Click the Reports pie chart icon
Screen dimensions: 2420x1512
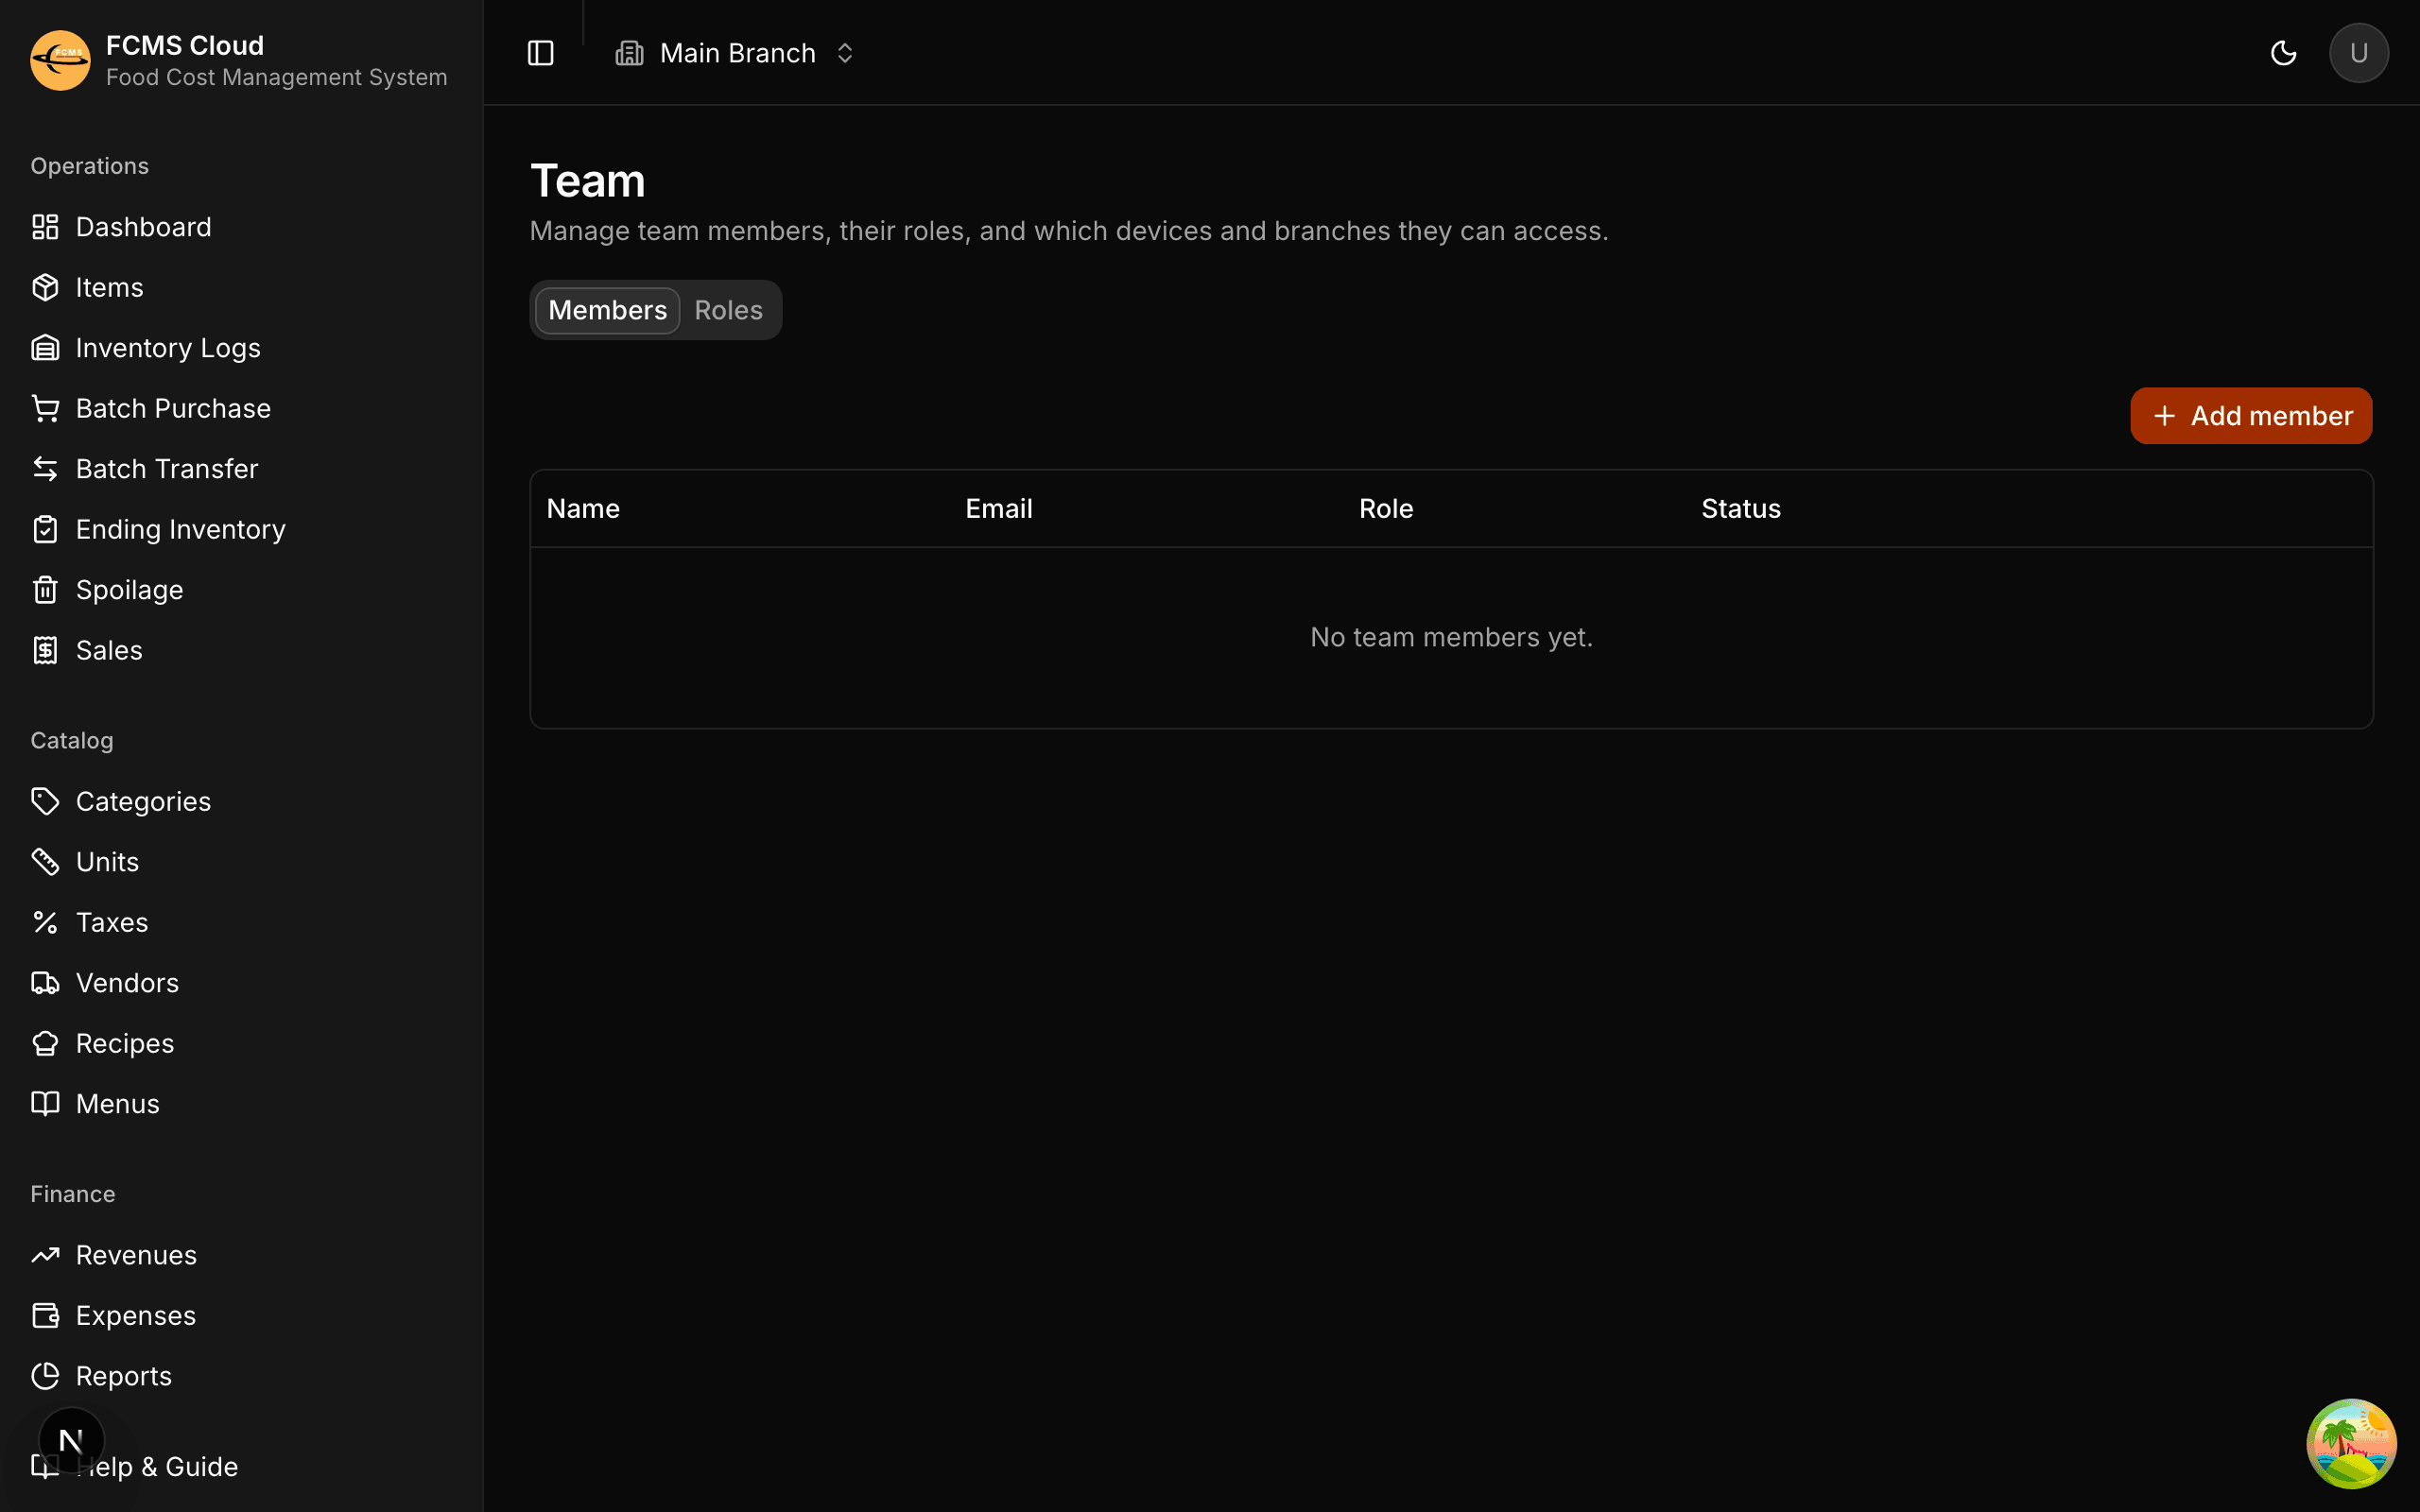45,1376
